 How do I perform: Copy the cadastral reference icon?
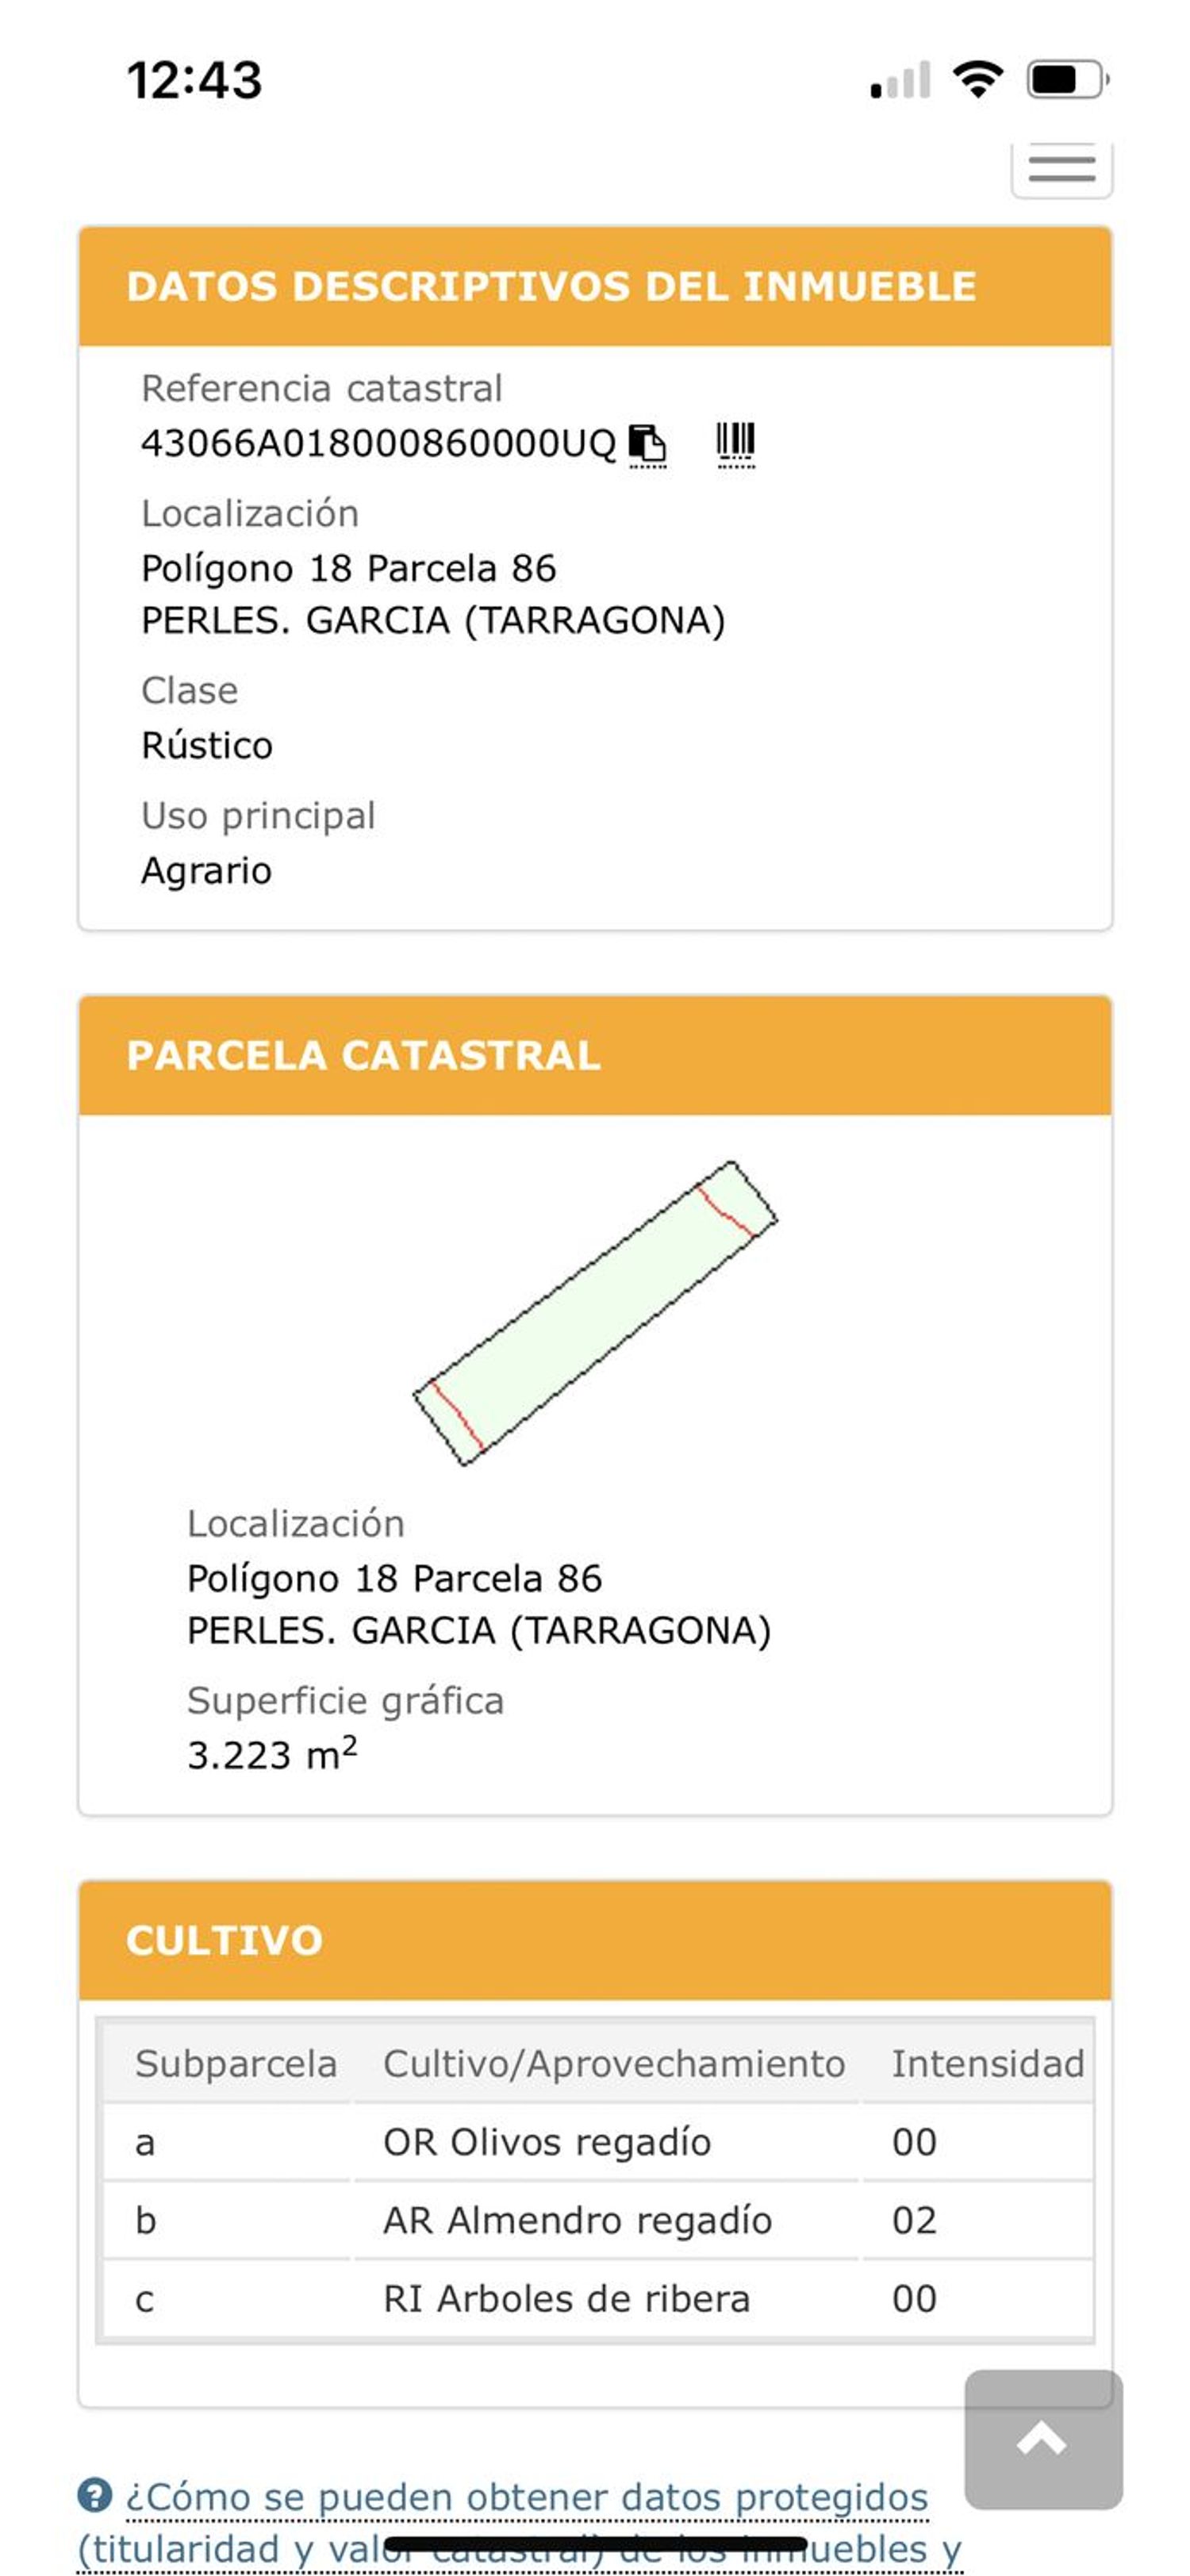coord(646,444)
